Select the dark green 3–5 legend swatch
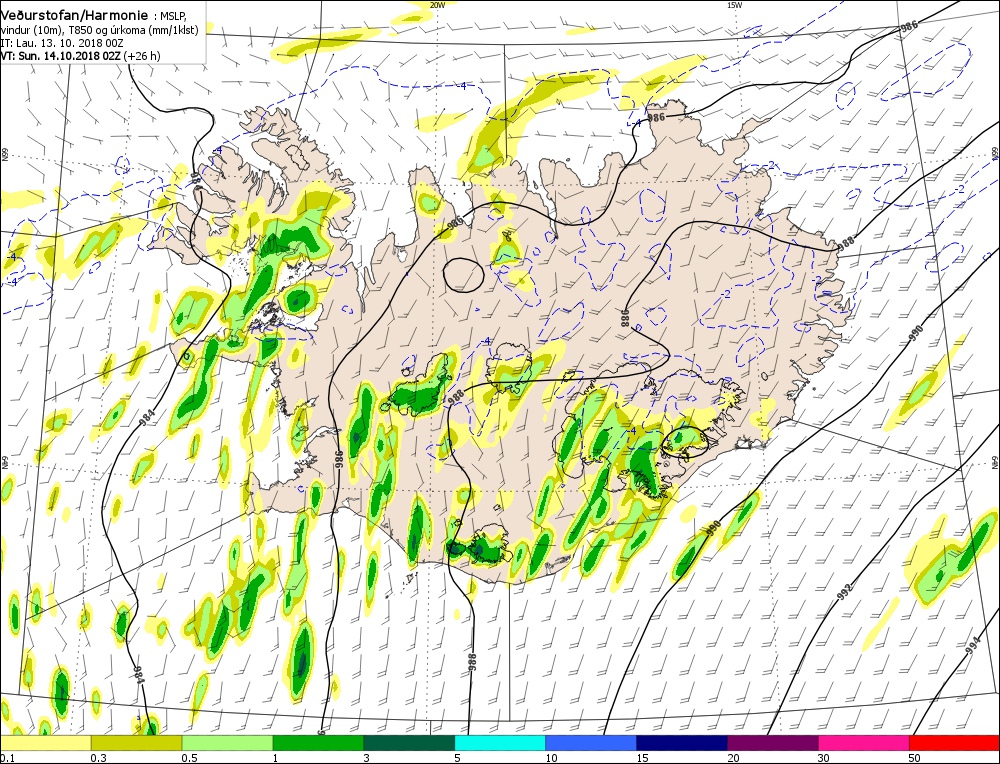The image size is (1000, 764). point(409,743)
